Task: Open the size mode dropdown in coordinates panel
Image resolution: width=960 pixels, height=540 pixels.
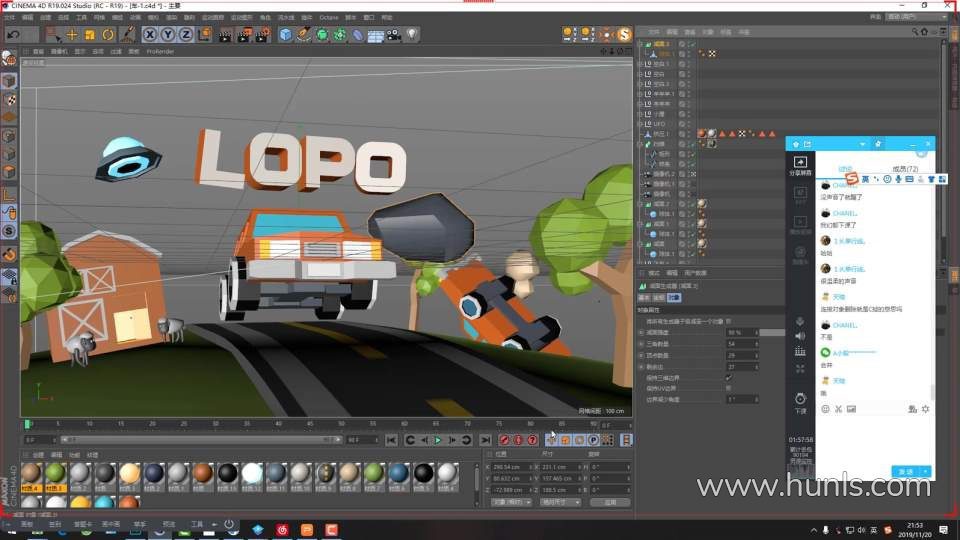Action: click(x=561, y=502)
